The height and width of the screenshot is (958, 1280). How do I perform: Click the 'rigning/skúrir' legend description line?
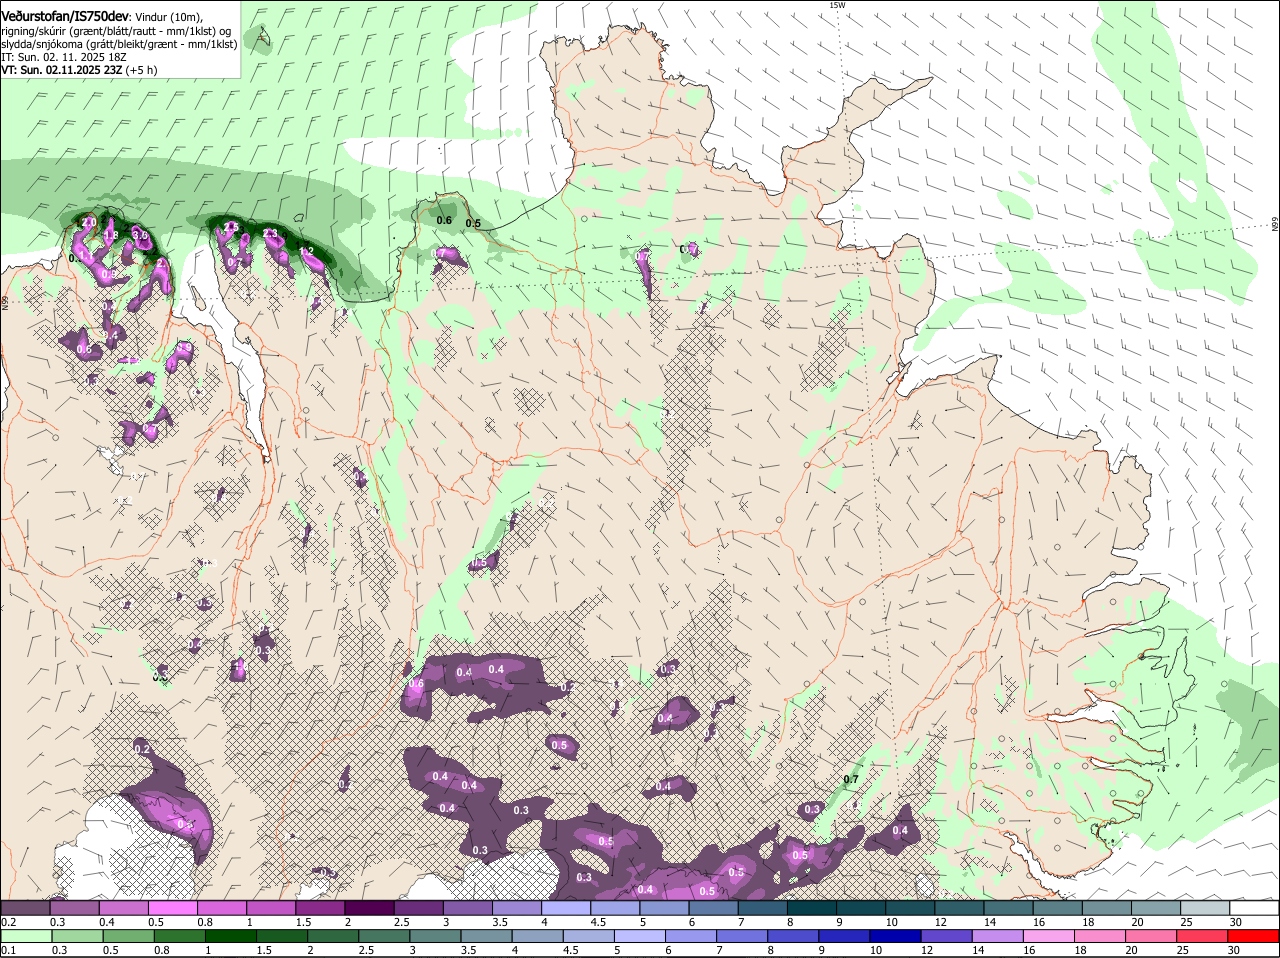coord(116,31)
